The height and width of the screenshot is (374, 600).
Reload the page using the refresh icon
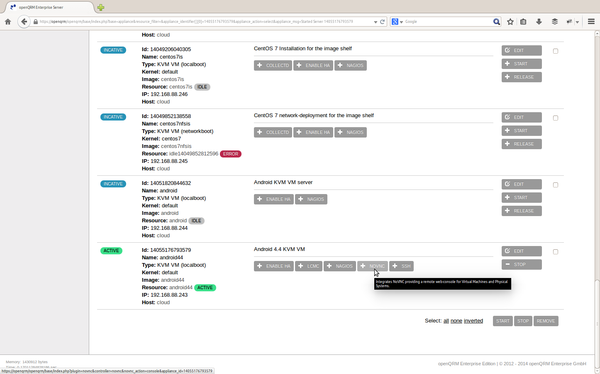coord(382,22)
